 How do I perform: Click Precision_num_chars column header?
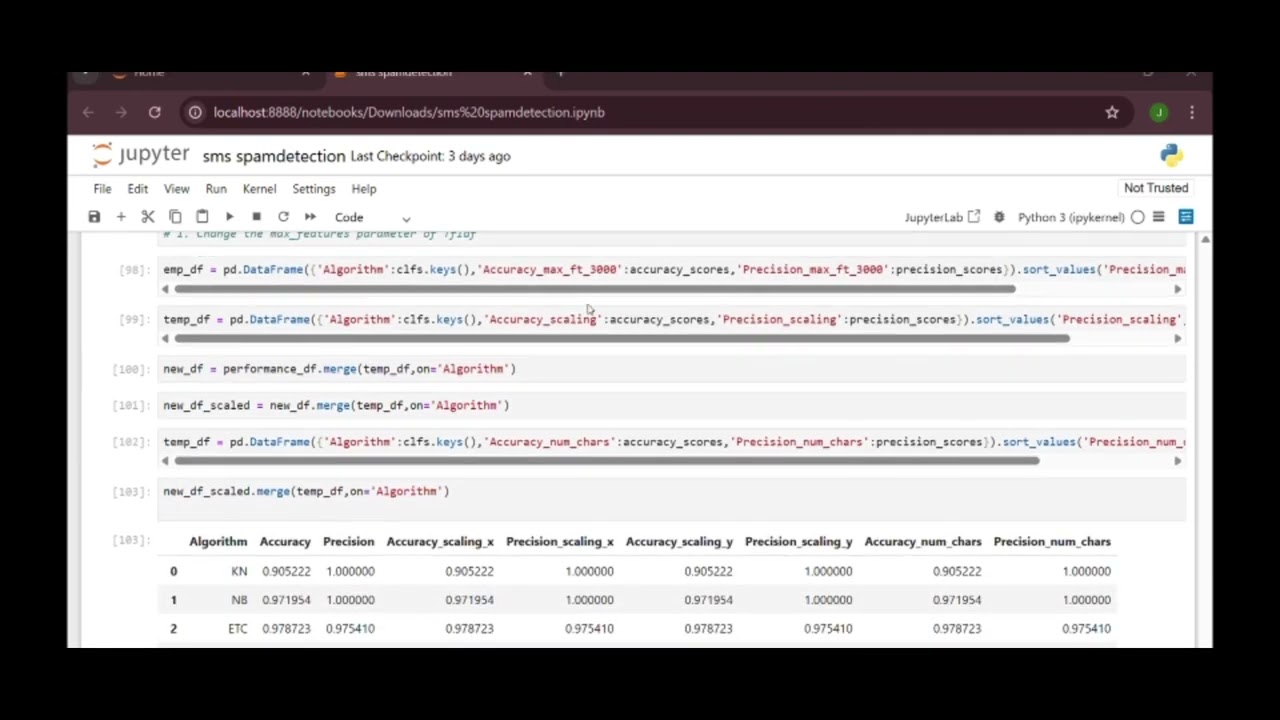1052,542
